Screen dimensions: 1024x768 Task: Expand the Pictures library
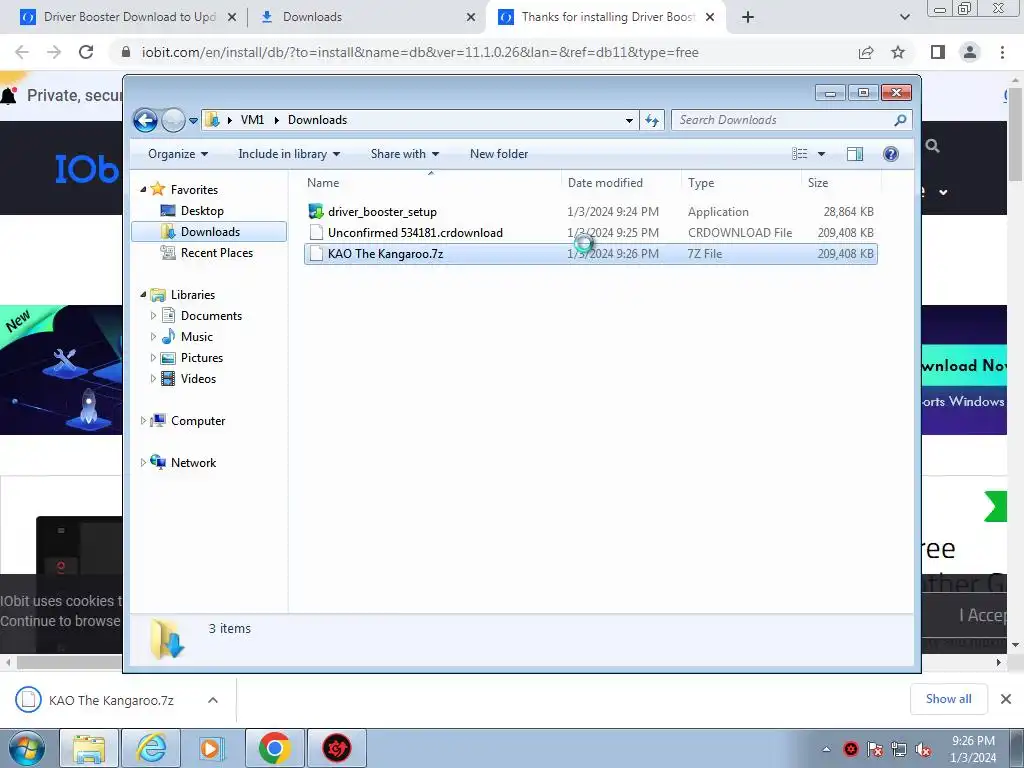pyautogui.click(x=153, y=357)
